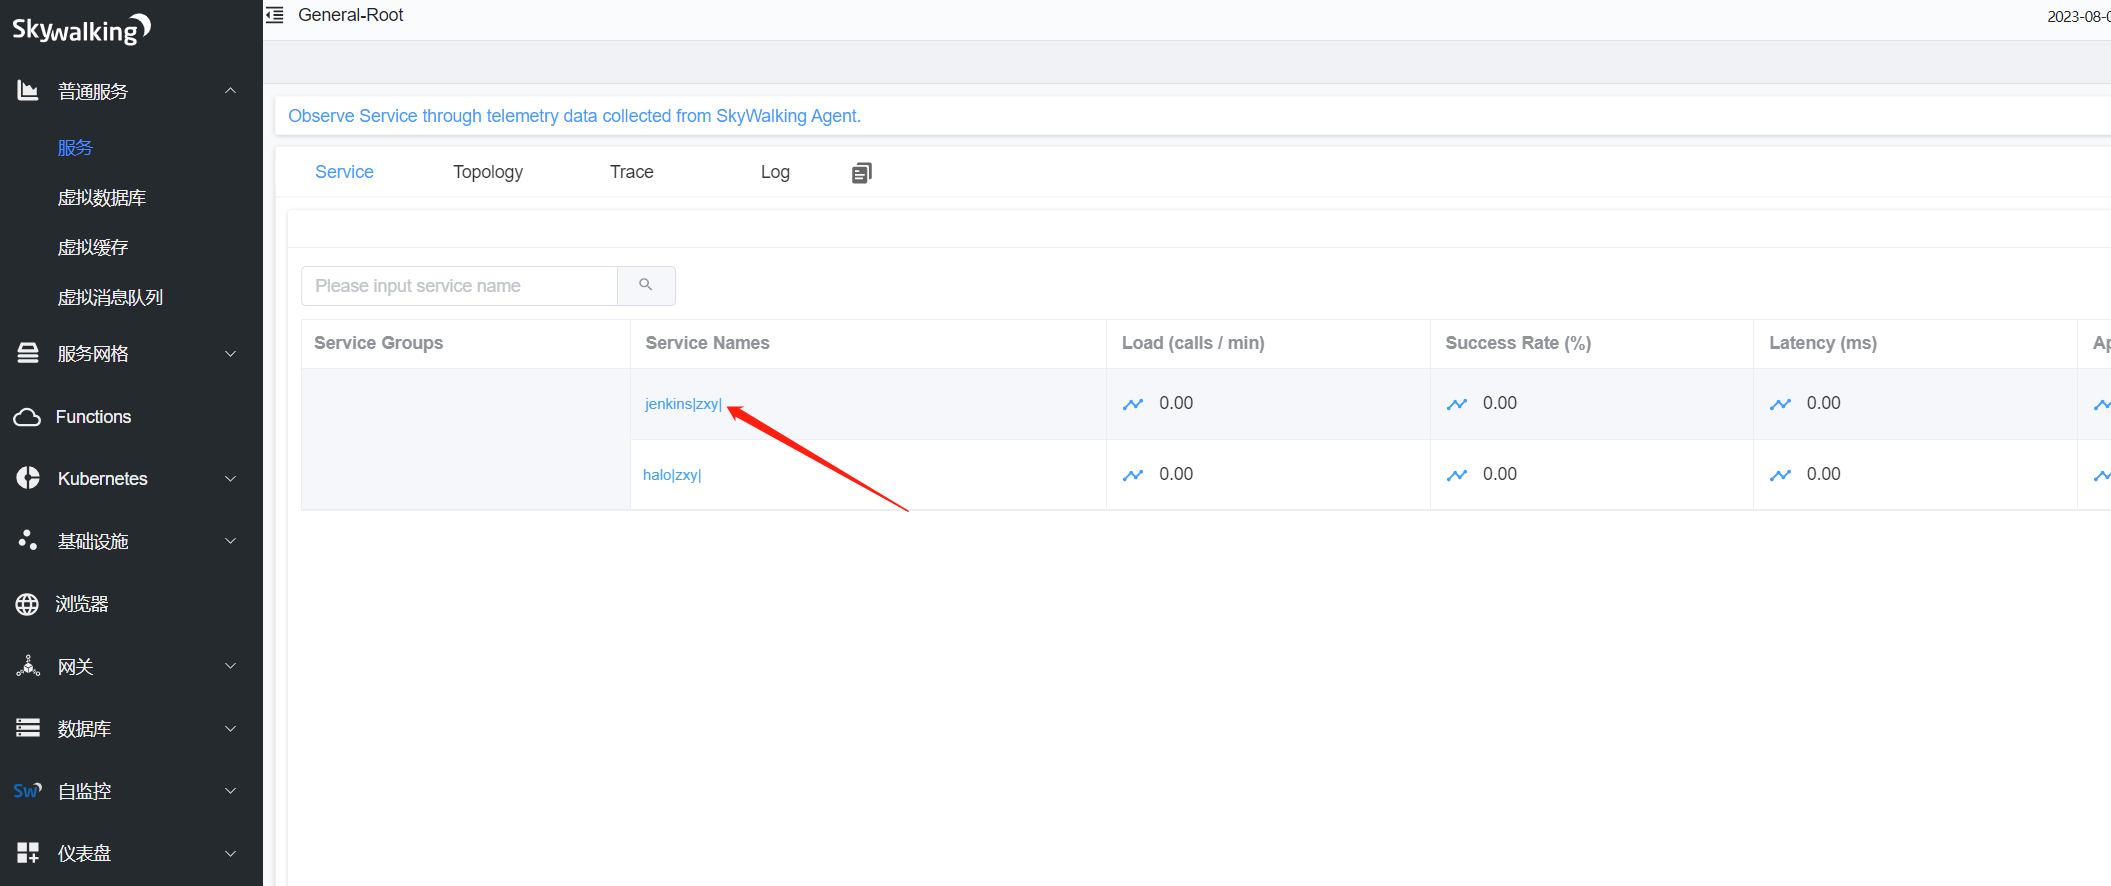Click the Observe Service description text
Viewport: 2111px width, 886px height.
click(x=574, y=116)
